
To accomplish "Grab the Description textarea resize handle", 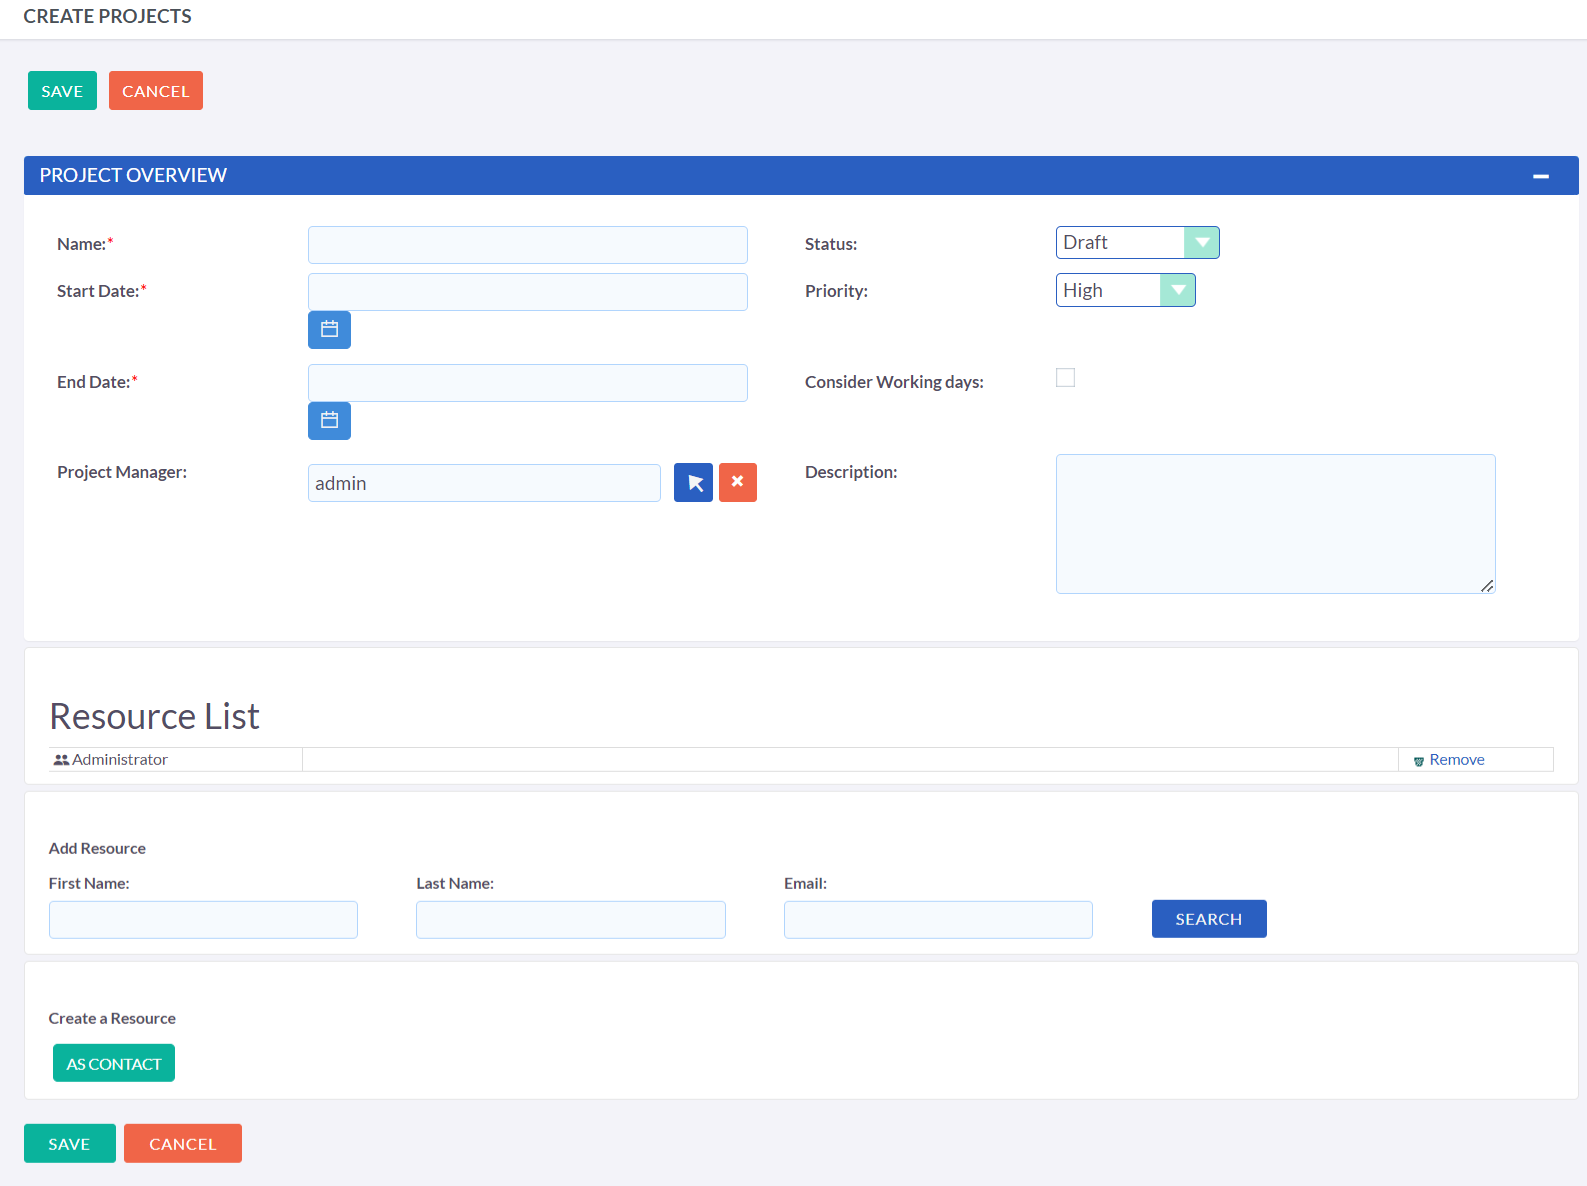I will [1487, 586].
